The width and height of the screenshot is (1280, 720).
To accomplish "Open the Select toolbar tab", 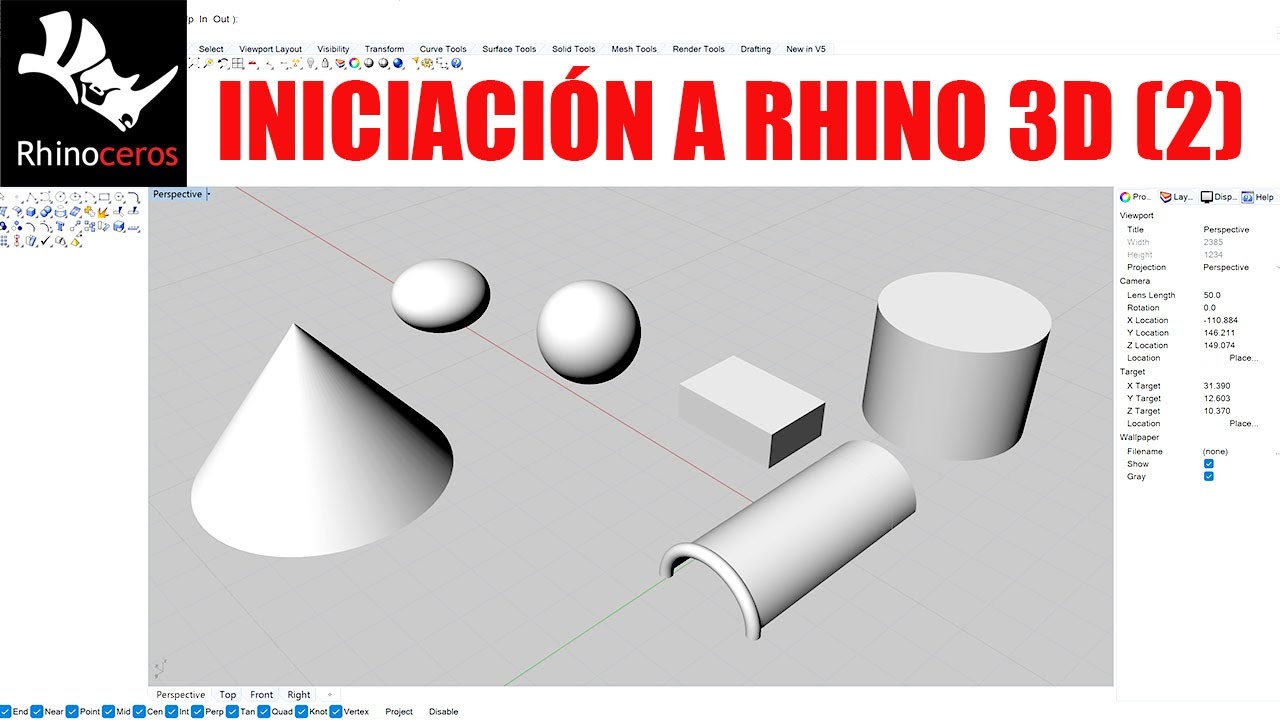I will (x=211, y=49).
